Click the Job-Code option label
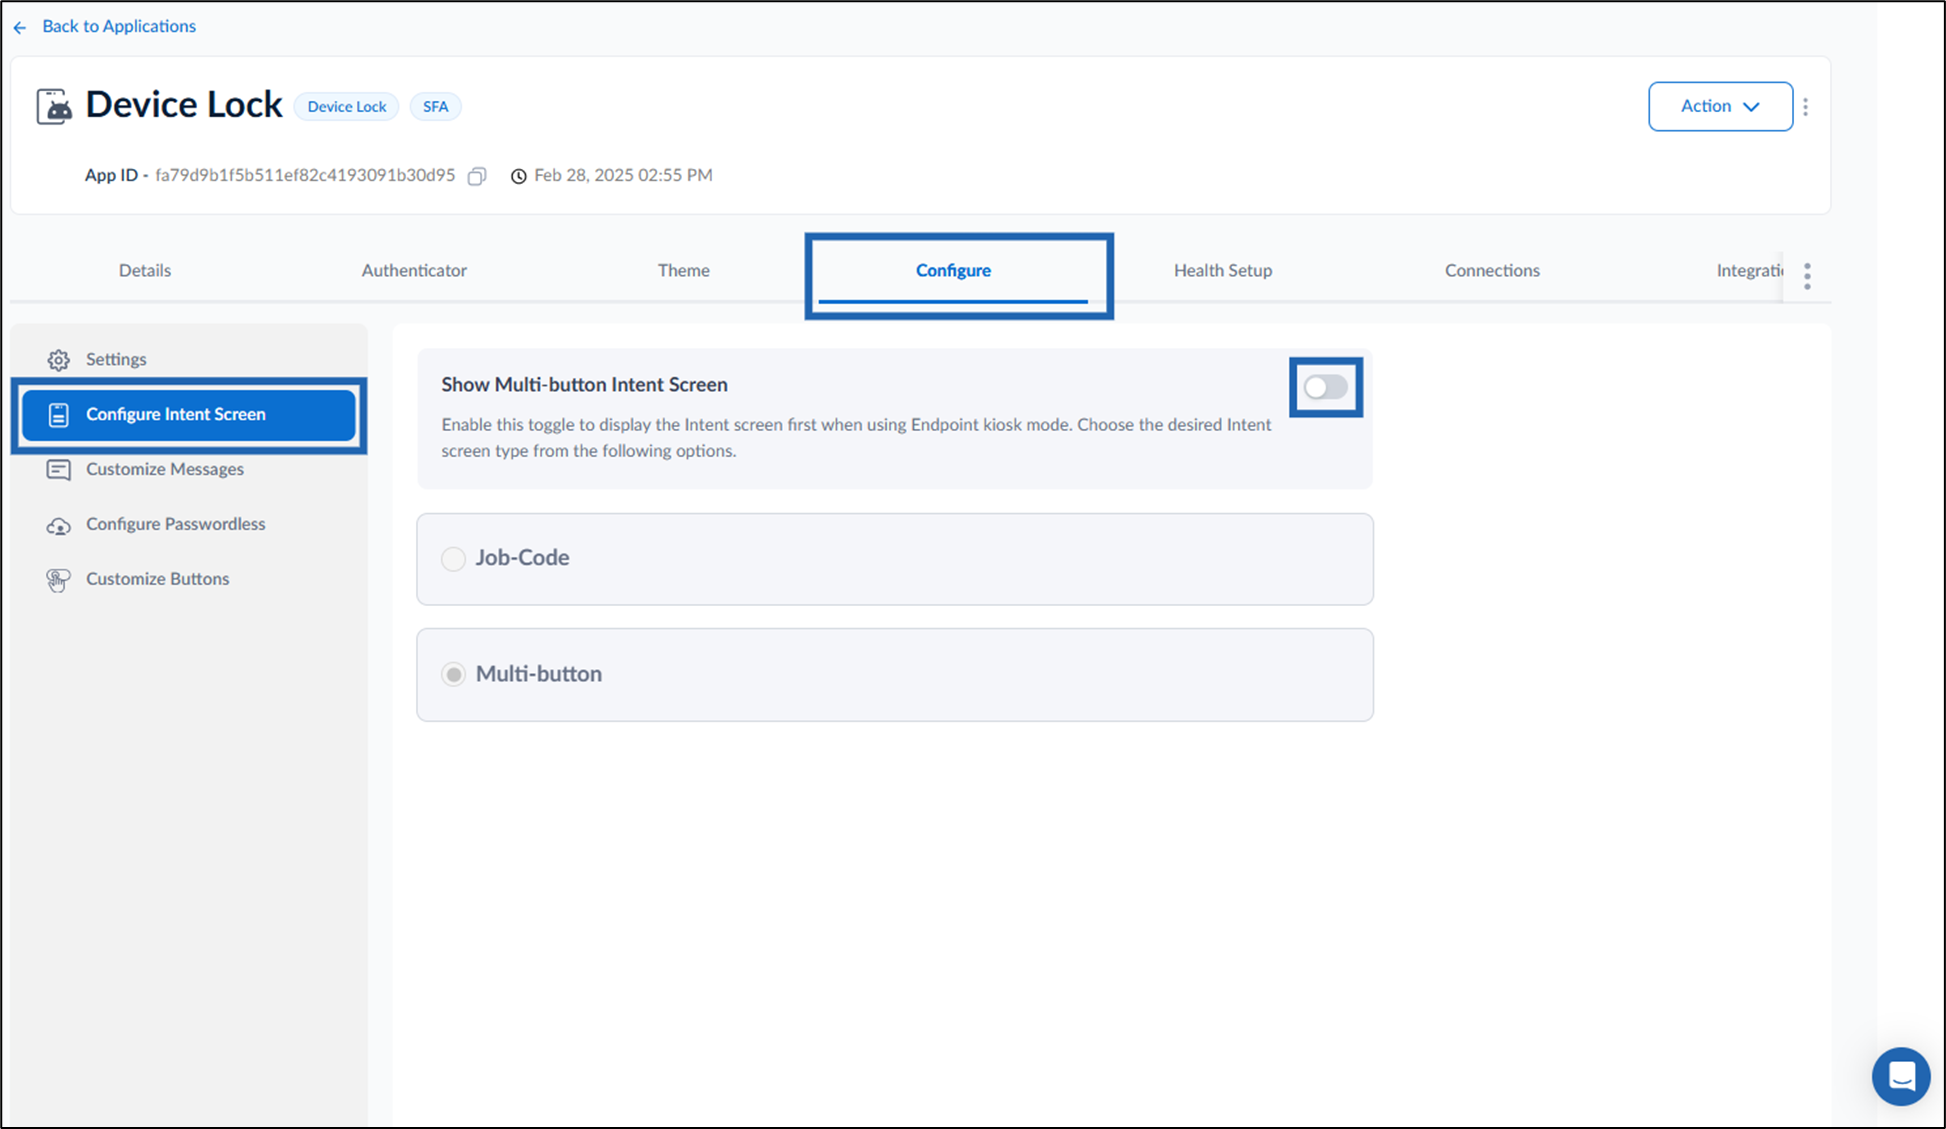The width and height of the screenshot is (1946, 1129). click(522, 557)
